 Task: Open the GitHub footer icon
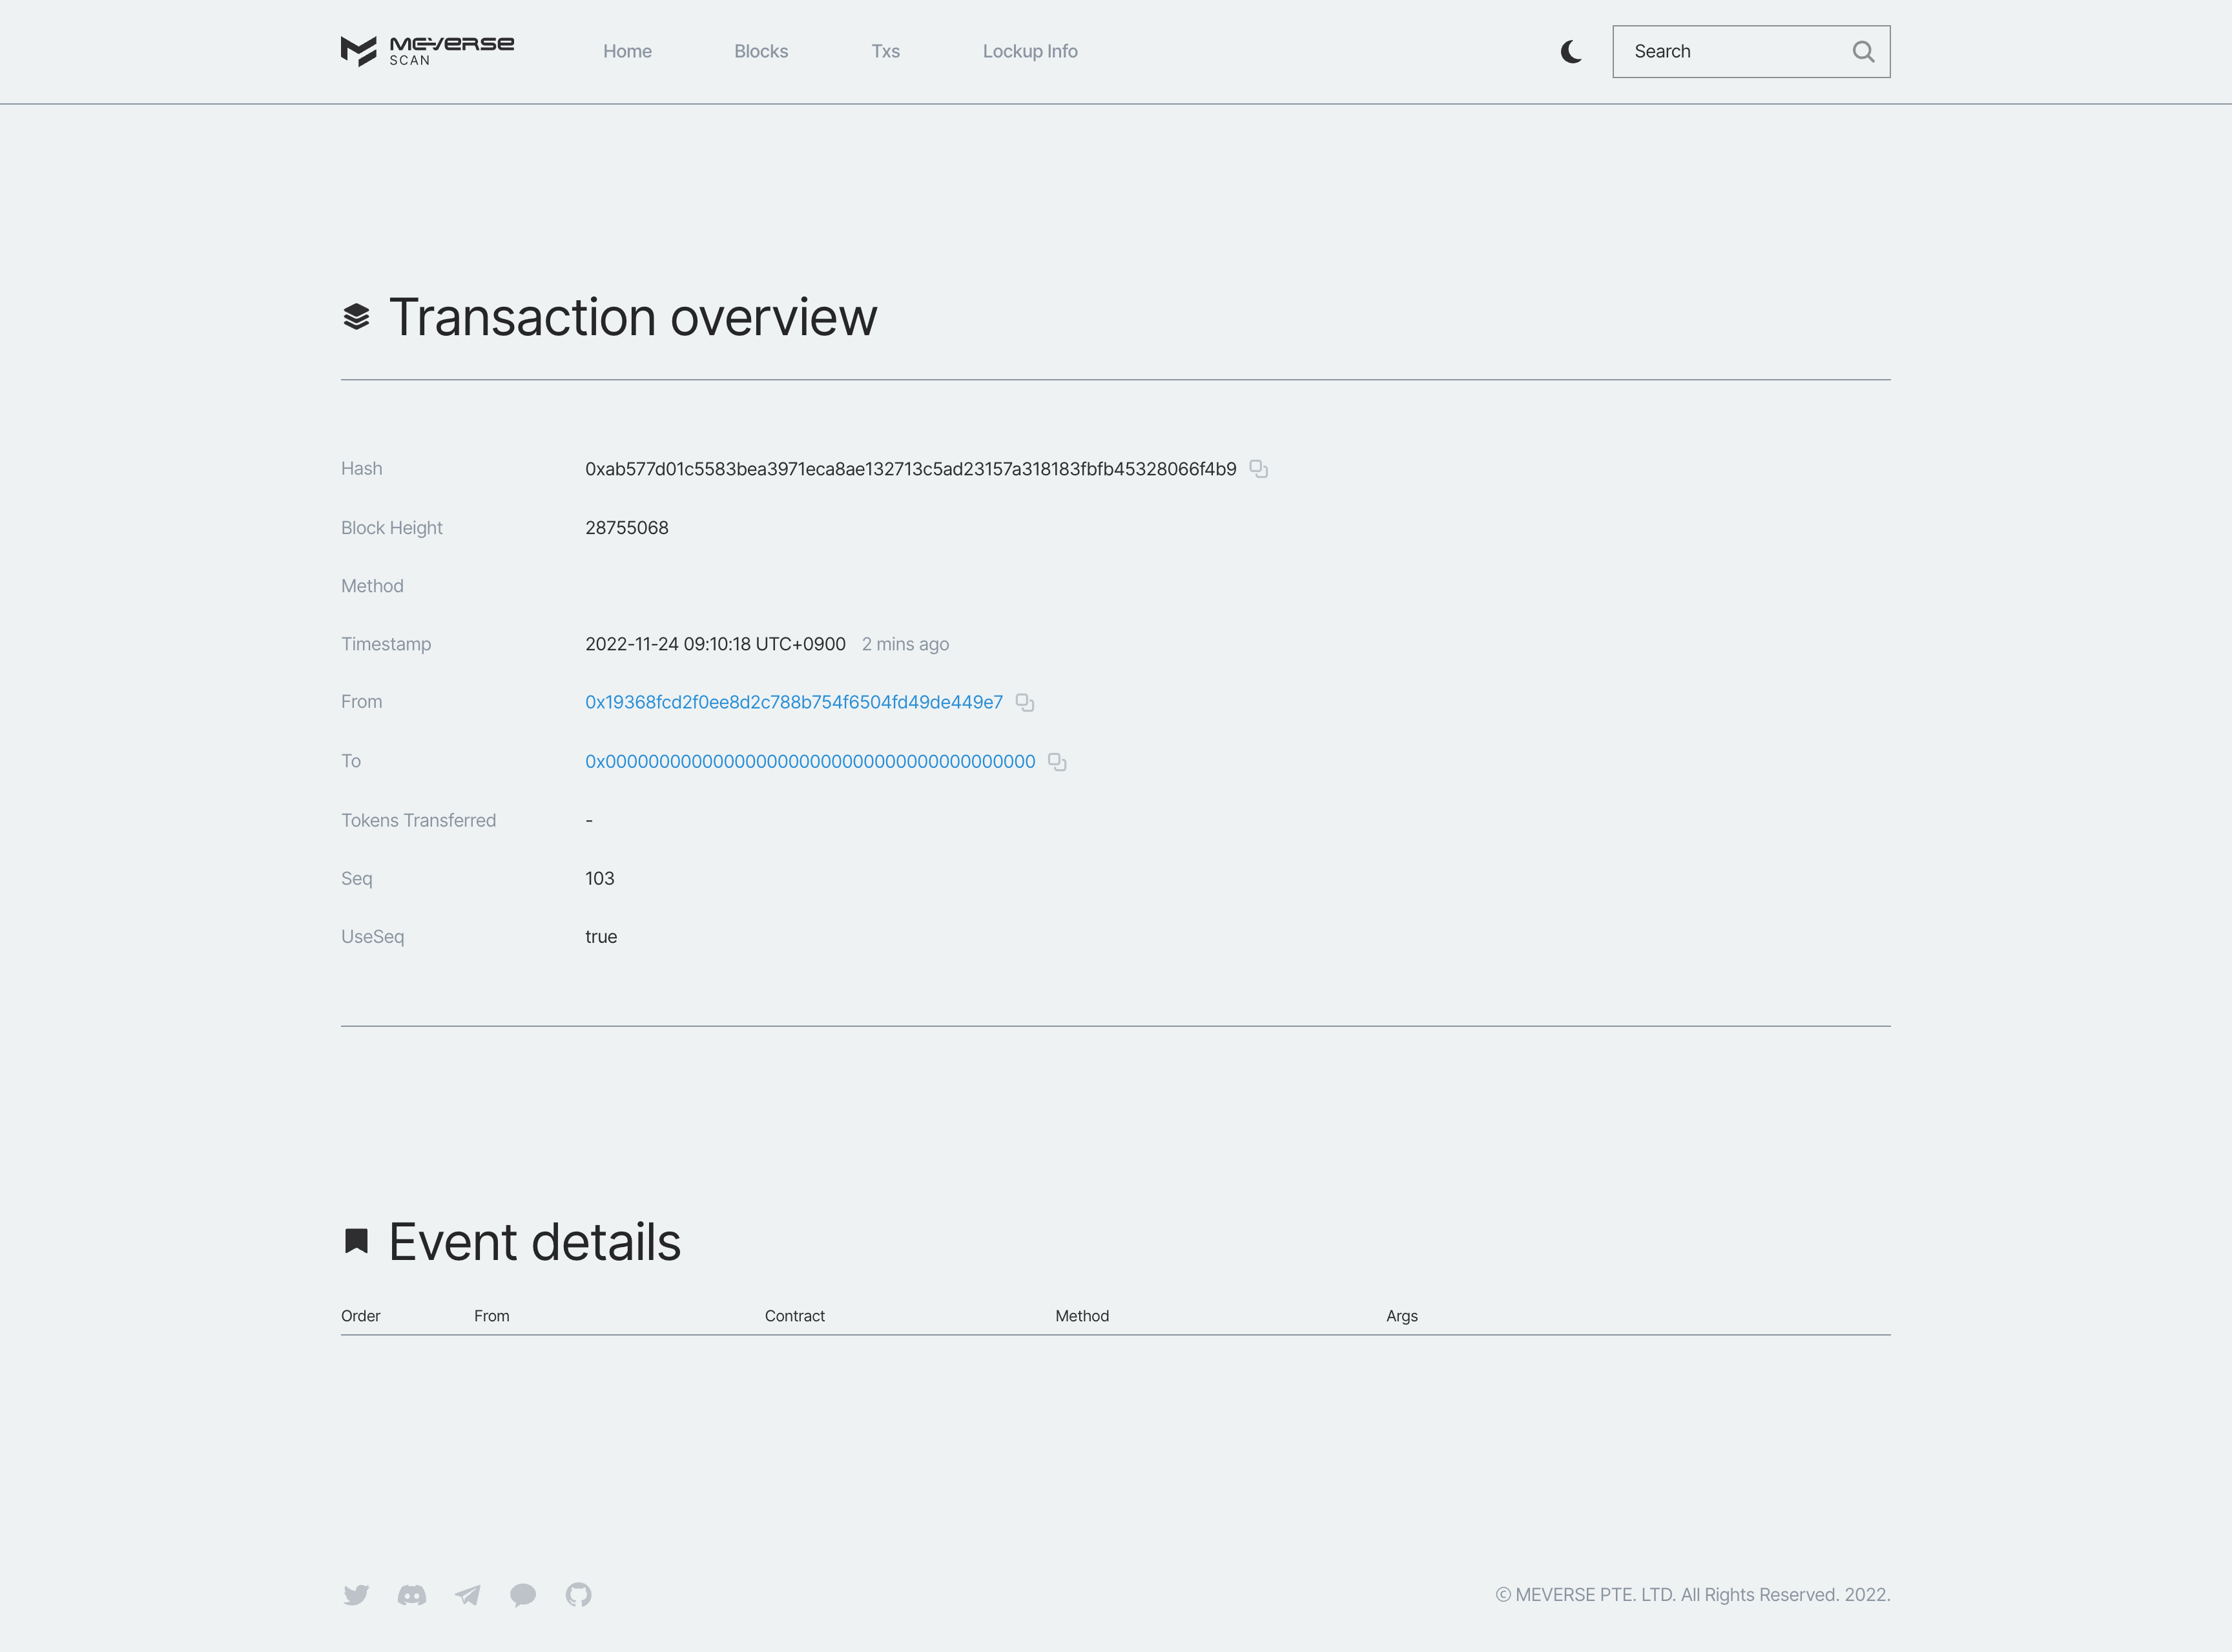point(578,1595)
